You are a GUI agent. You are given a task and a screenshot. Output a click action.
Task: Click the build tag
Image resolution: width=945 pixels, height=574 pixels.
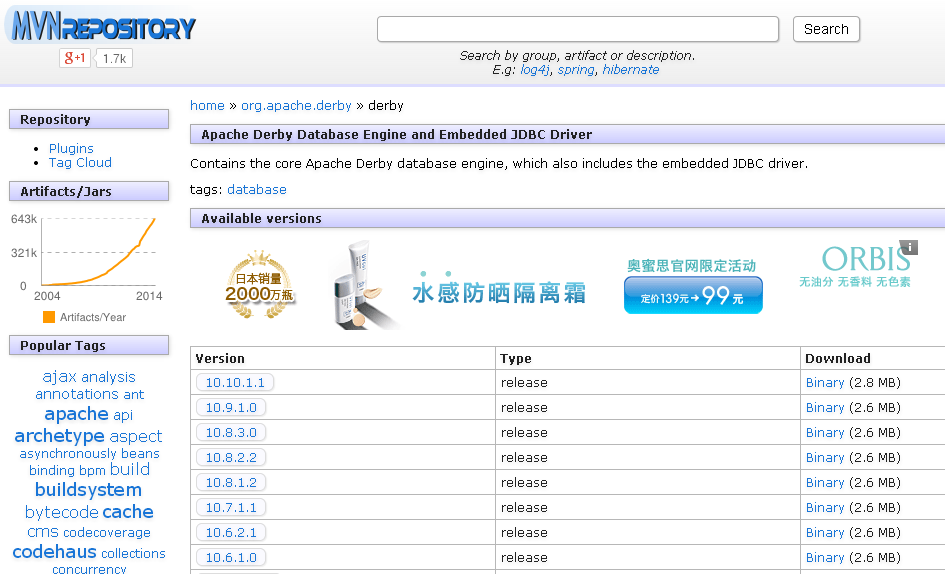click(130, 469)
